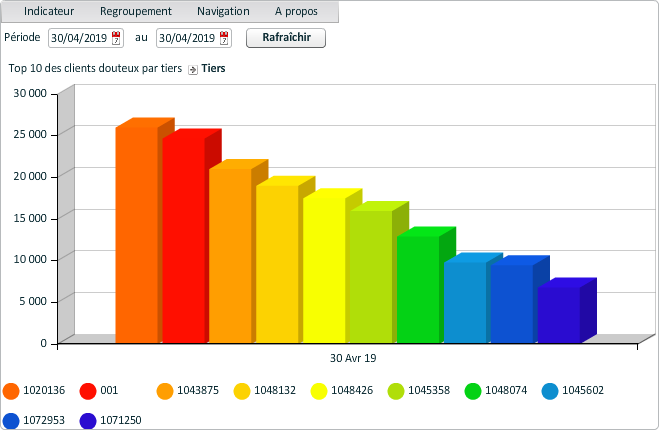Click the blue legend swatch for 1072953
Image resolution: width=659 pixels, height=430 pixels.
click(11, 421)
